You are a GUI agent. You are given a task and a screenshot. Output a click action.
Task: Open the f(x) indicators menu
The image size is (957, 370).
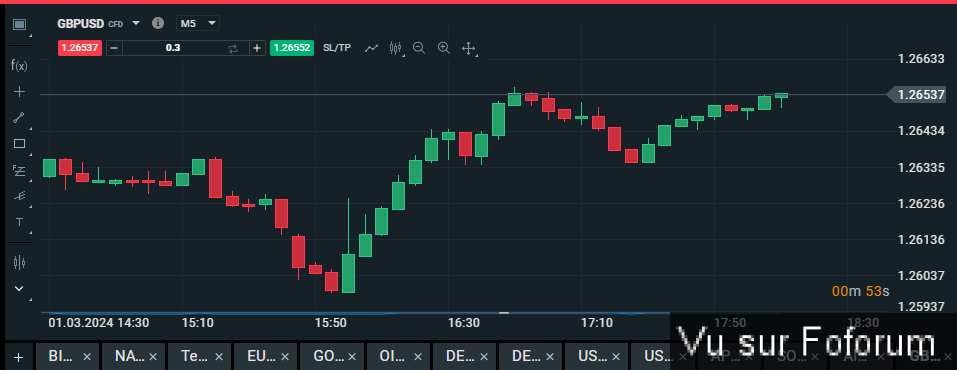coord(20,65)
